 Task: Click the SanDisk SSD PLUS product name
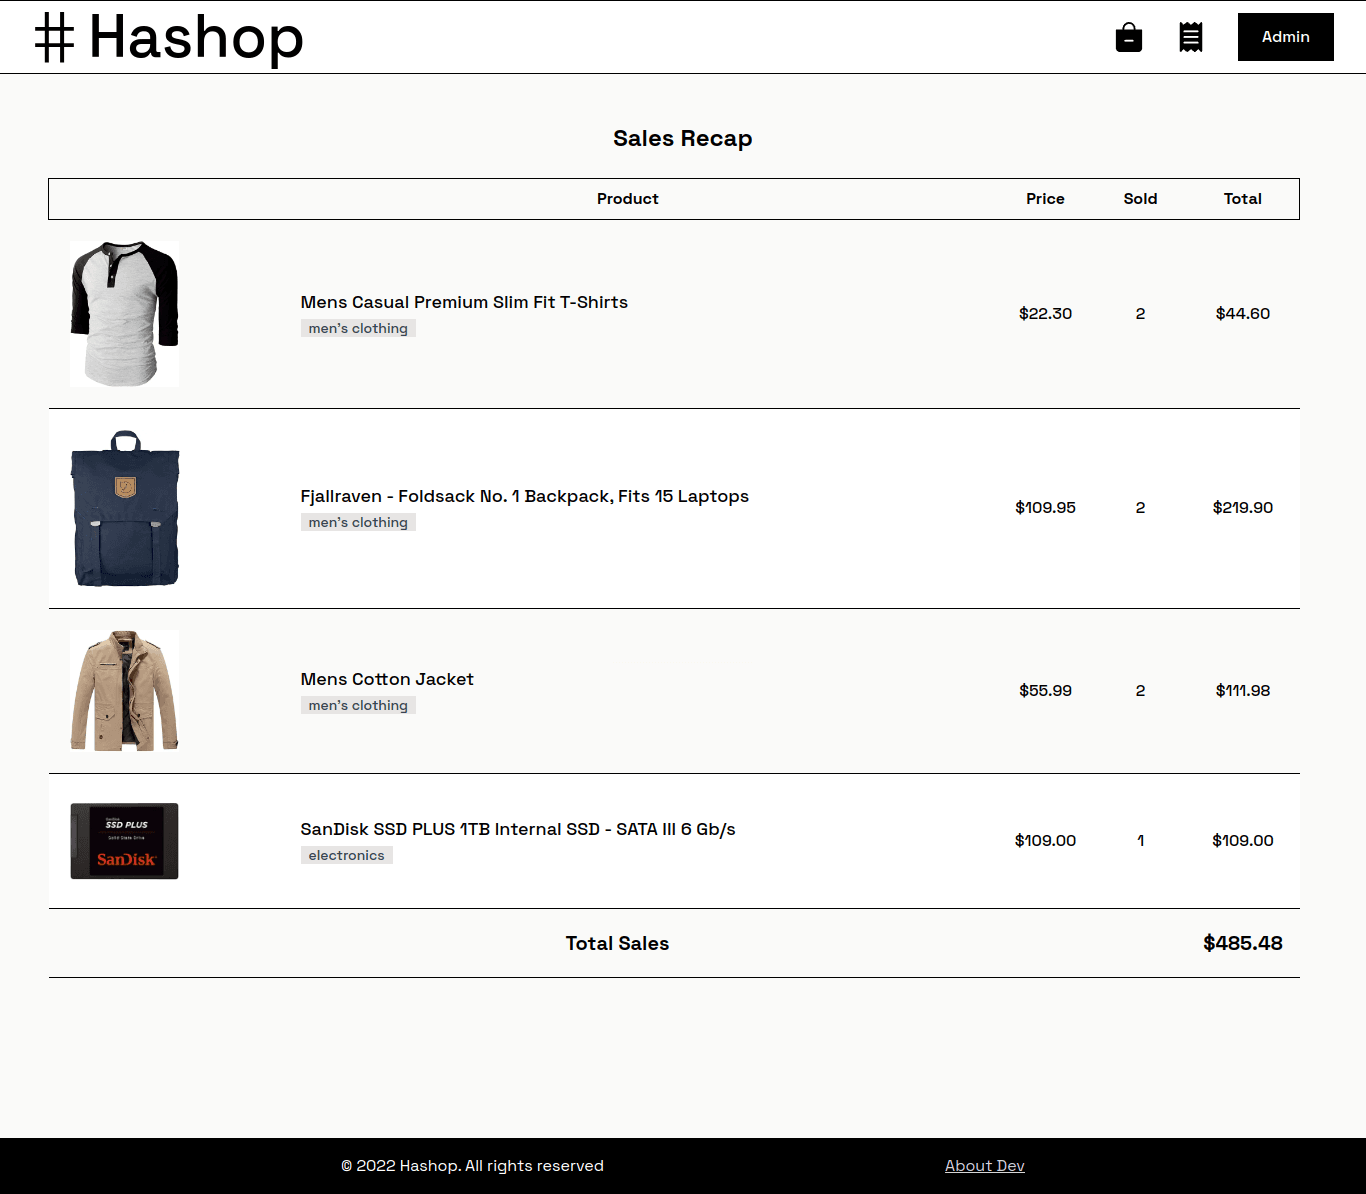pyautogui.click(x=517, y=829)
